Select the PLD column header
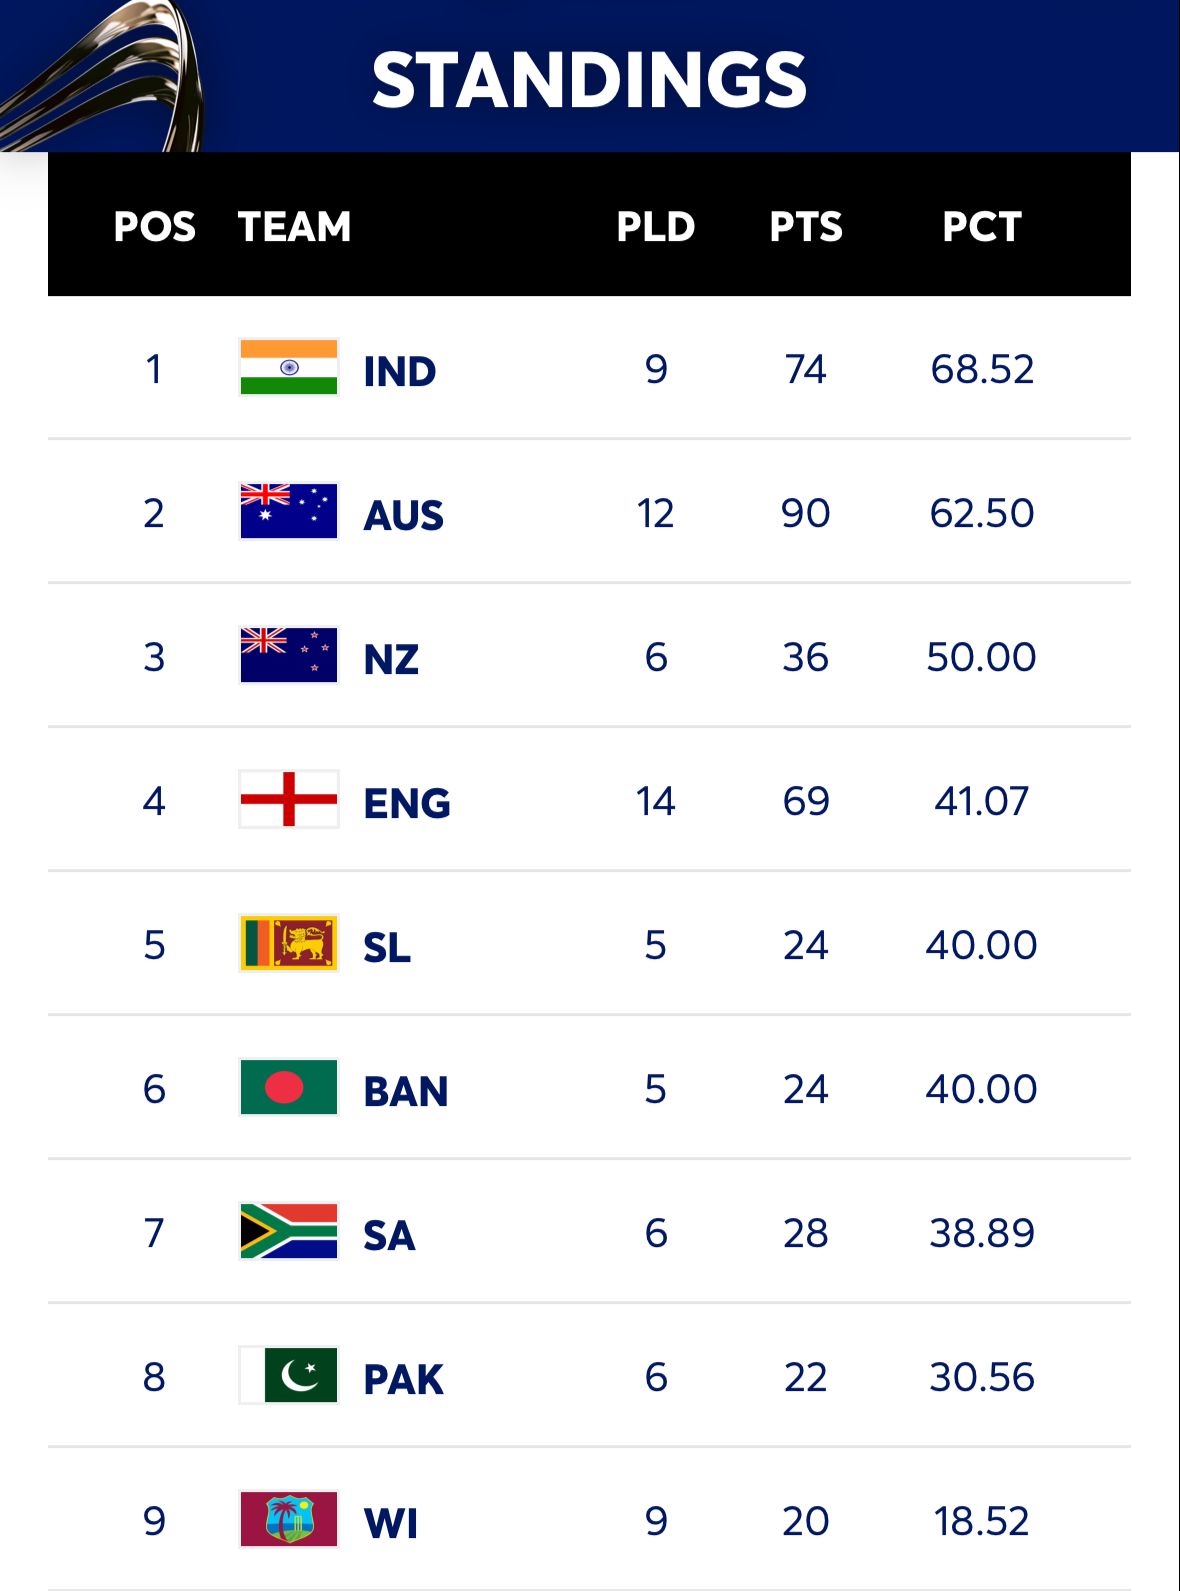 [x=655, y=227]
